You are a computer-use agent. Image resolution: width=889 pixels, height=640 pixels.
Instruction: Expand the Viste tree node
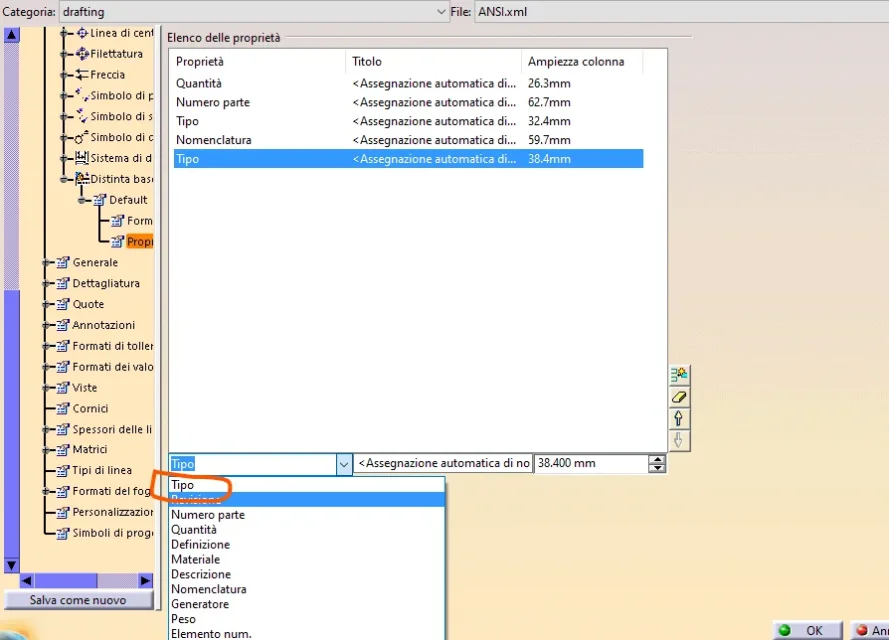click(x=46, y=388)
